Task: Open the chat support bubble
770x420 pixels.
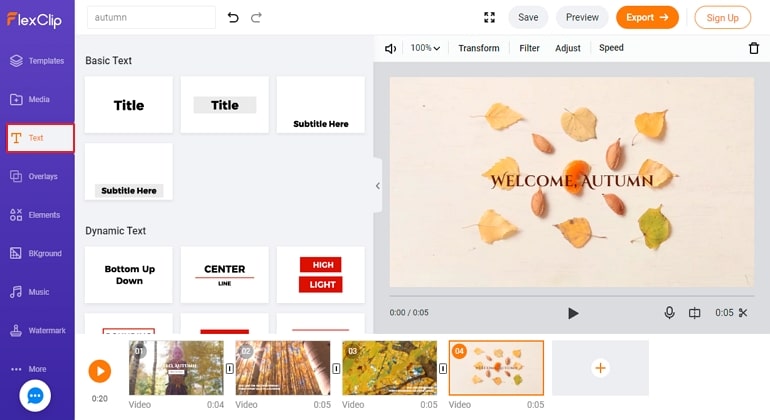Action: coord(35,395)
